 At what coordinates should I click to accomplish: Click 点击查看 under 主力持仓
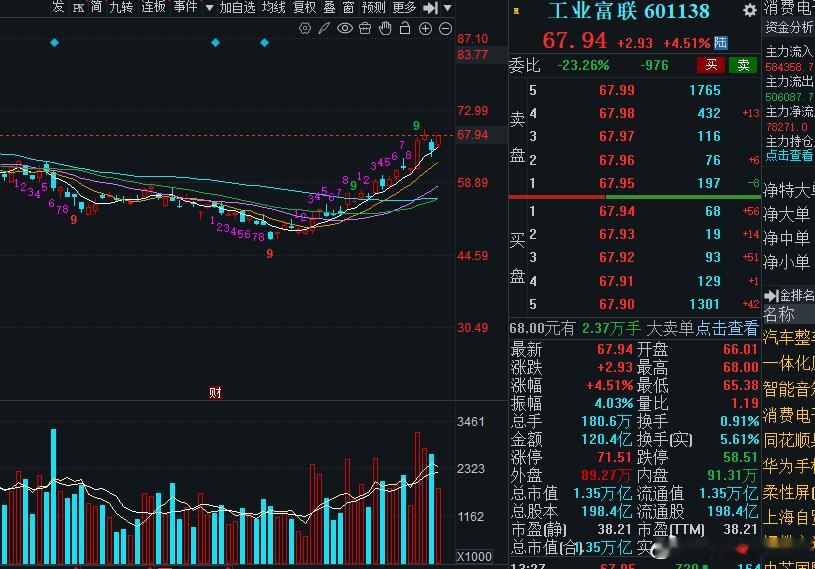(x=789, y=155)
